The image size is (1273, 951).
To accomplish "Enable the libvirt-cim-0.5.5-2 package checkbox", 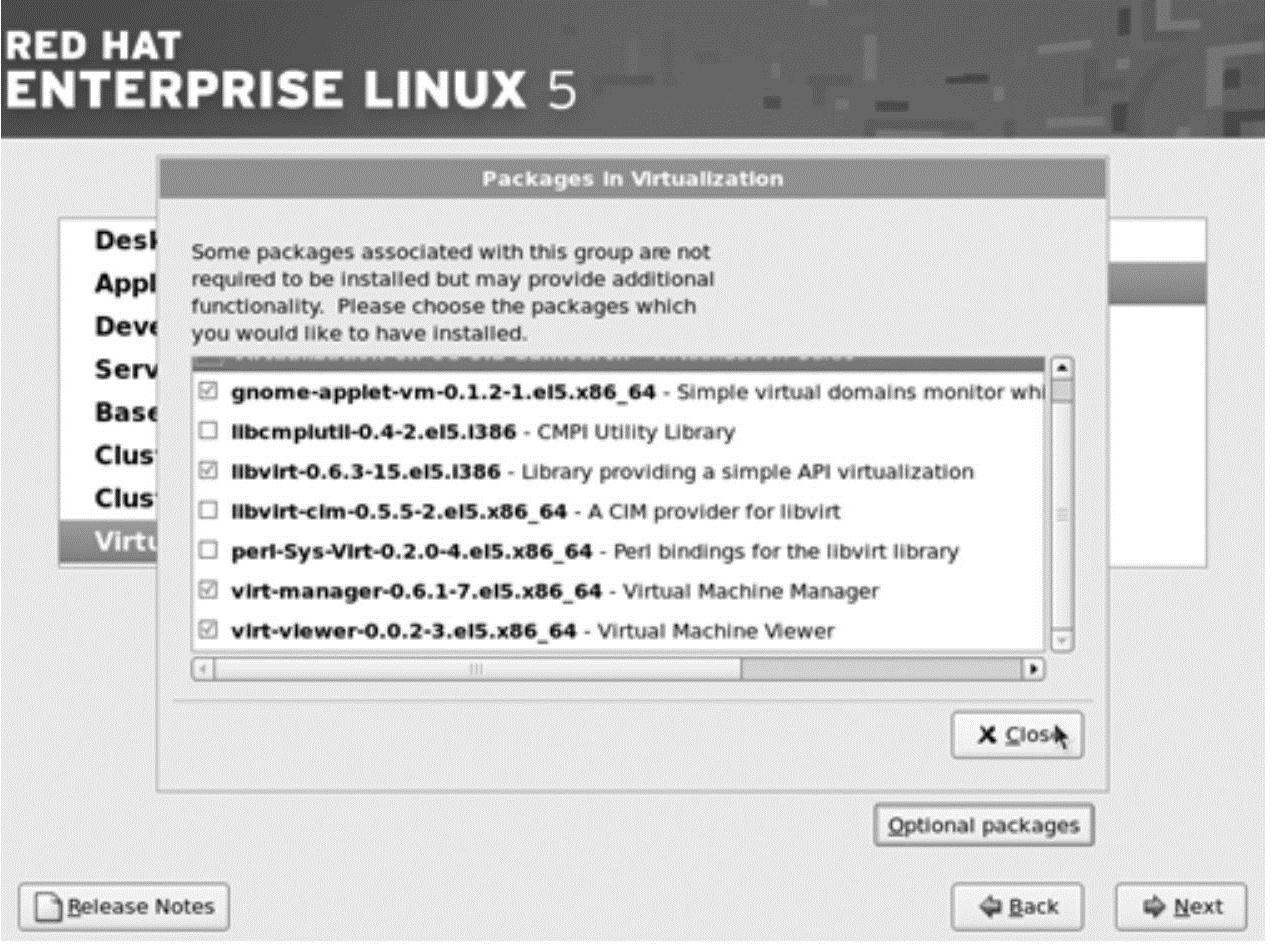I will [208, 511].
